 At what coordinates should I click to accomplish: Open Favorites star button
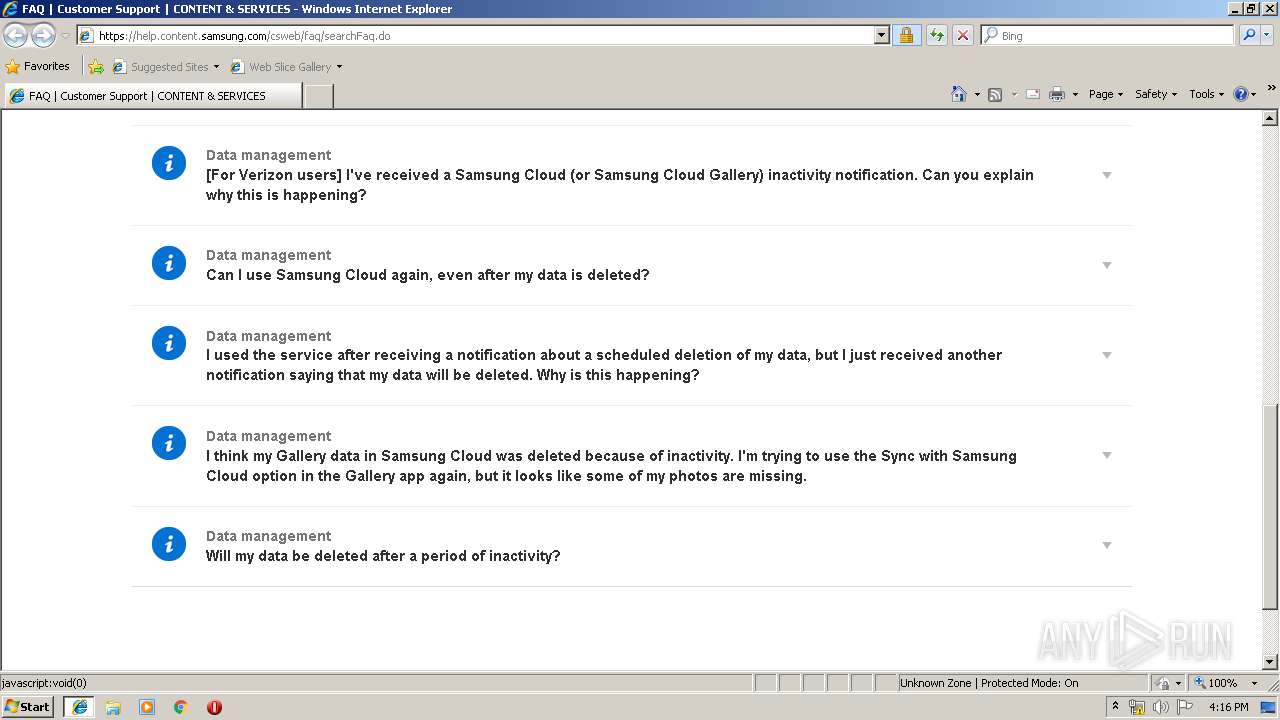tap(38, 66)
